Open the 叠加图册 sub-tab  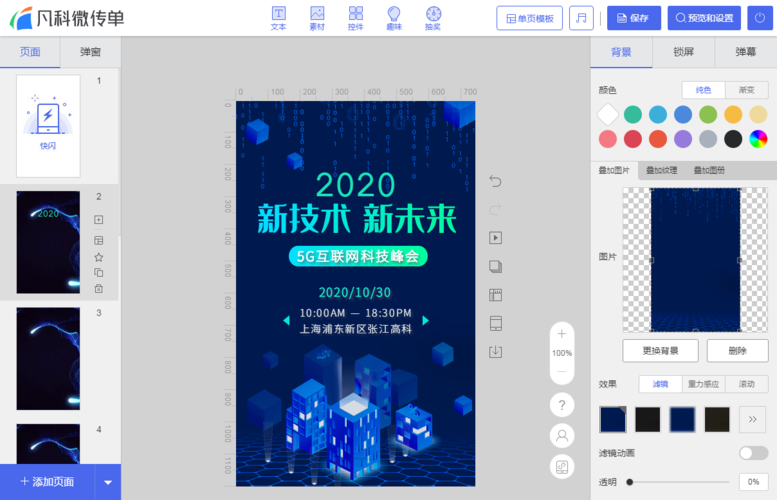709,170
